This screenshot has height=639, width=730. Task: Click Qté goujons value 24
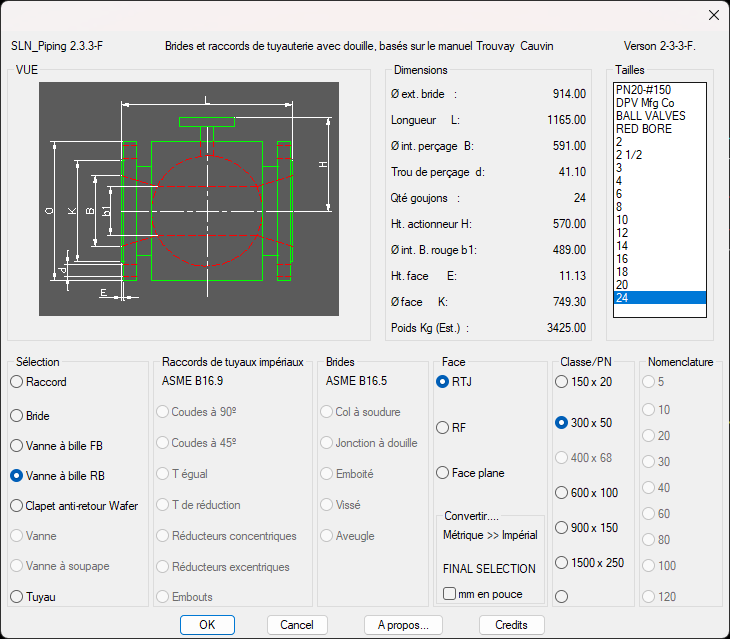click(580, 198)
